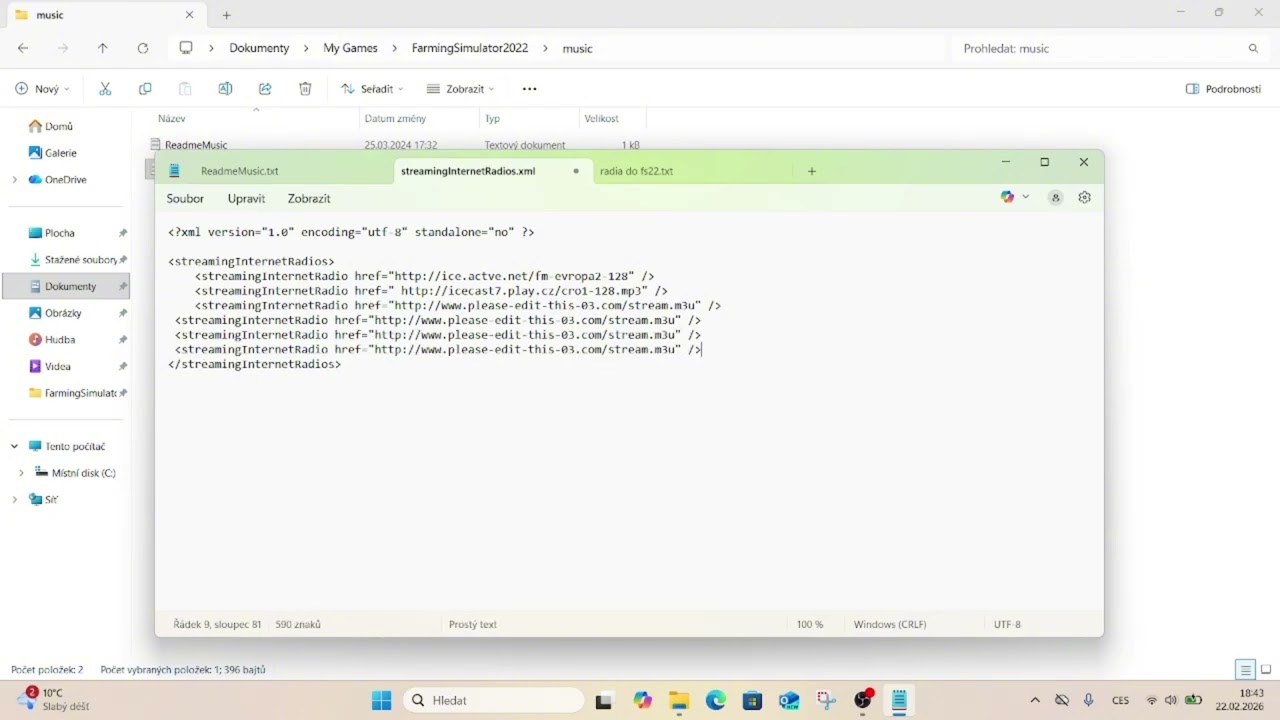The width and height of the screenshot is (1280, 720).
Task: Select the ReadmeMusic file in Explorer list
Action: [x=196, y=145]
